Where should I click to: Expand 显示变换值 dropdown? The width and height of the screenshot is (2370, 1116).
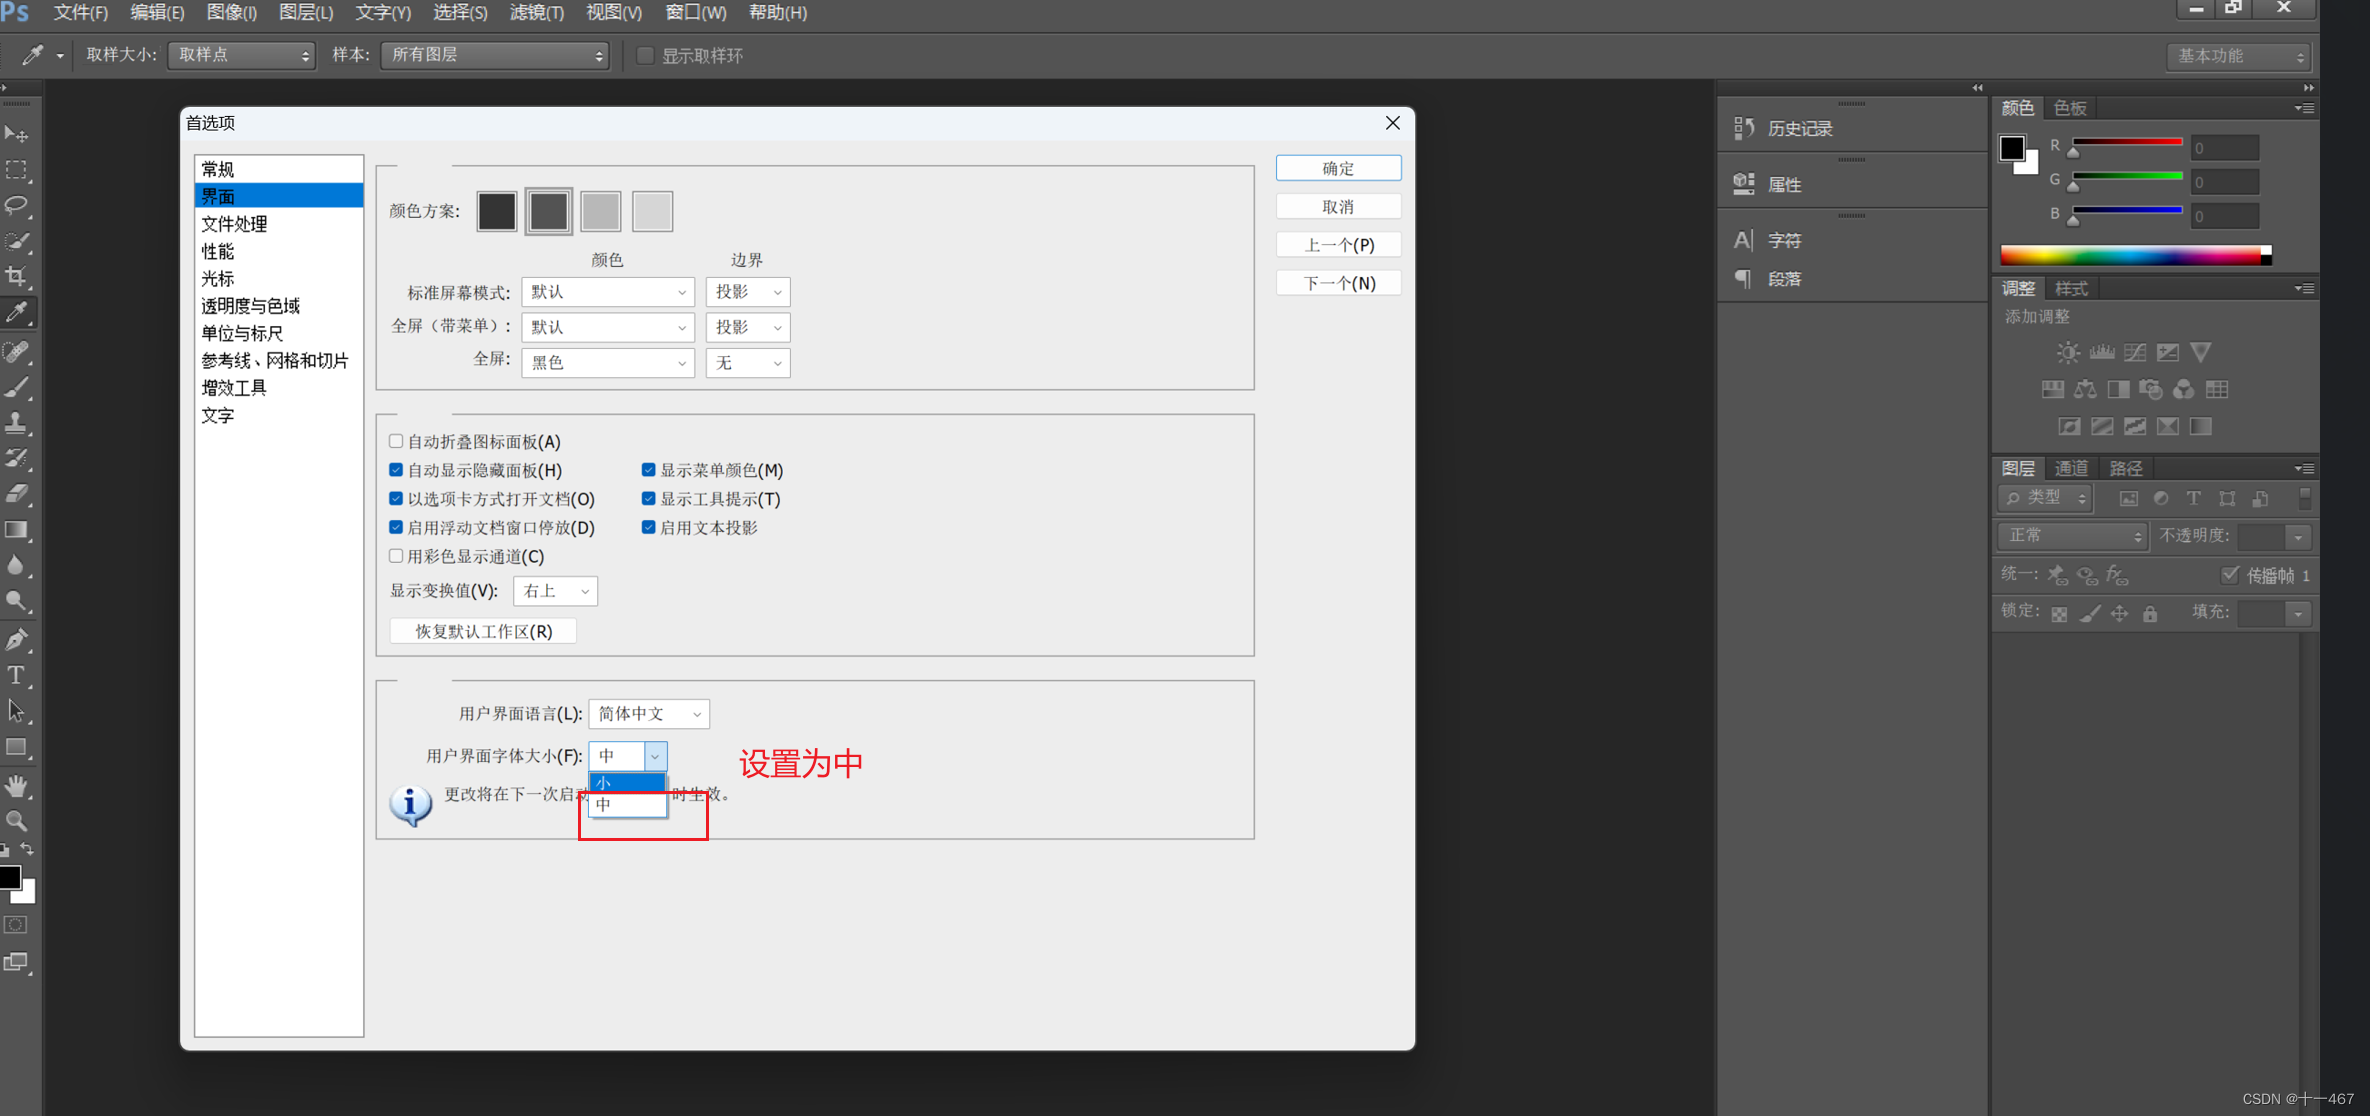[x=555, y=591]
